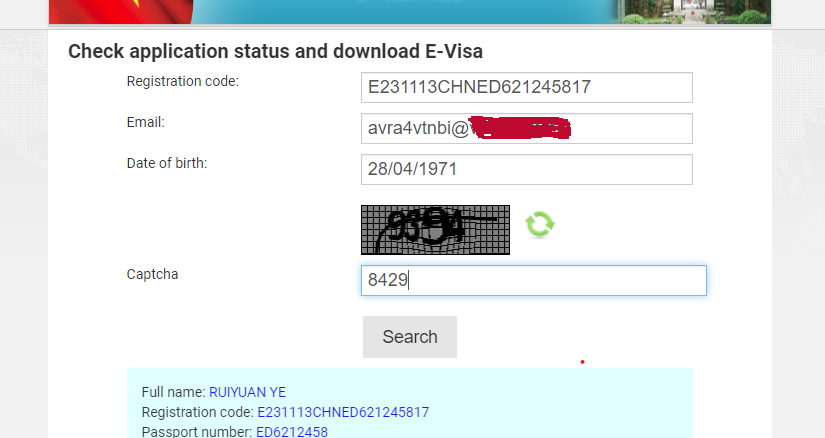Click the distorted captcha image
825x438 pixels.
point(435,230)
